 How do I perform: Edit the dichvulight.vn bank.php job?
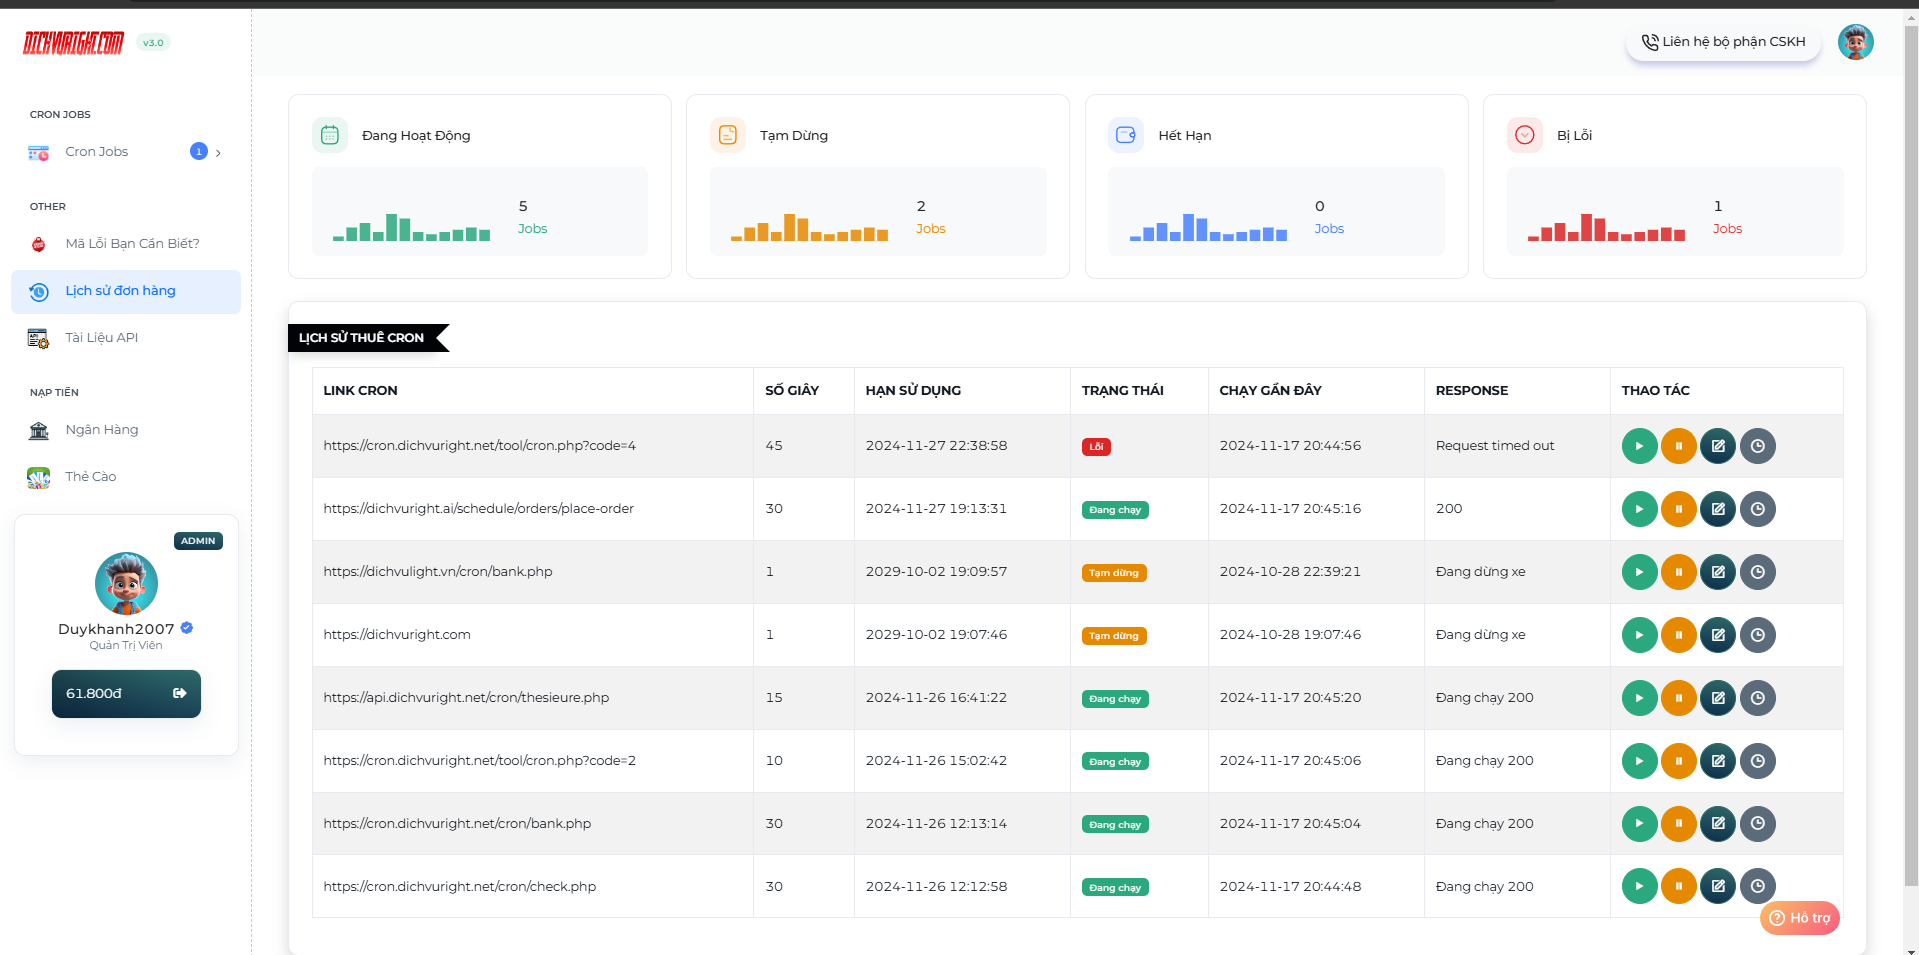coord(1718,572)
